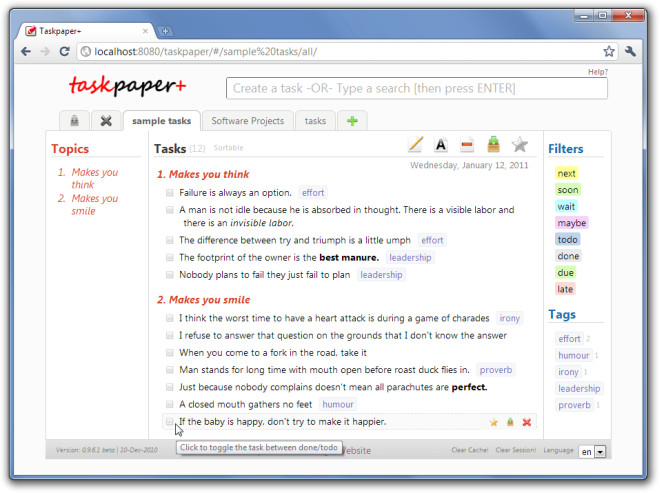Viewport: 660px width, 493px height.
Task: Delete the 'If the baby is happy' task
Action: click(527, 422)
